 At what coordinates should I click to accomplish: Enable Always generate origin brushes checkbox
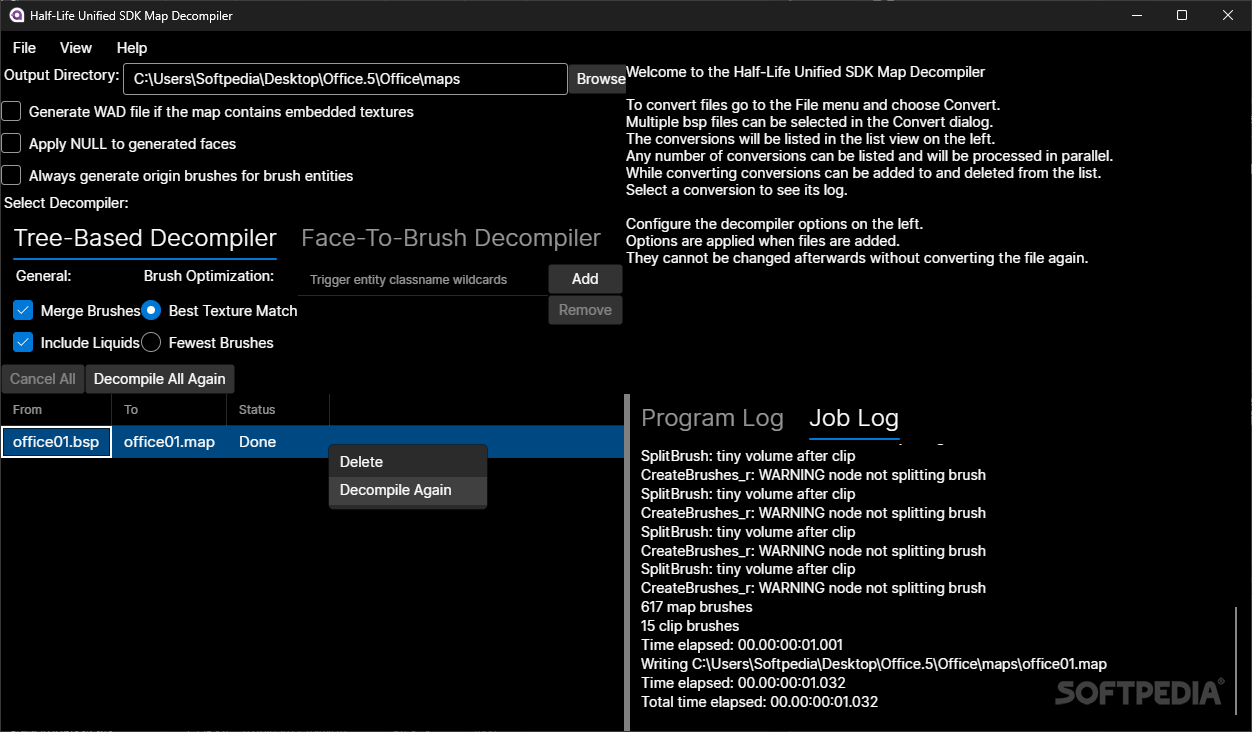pyautogui.click(x=11, y=175)
